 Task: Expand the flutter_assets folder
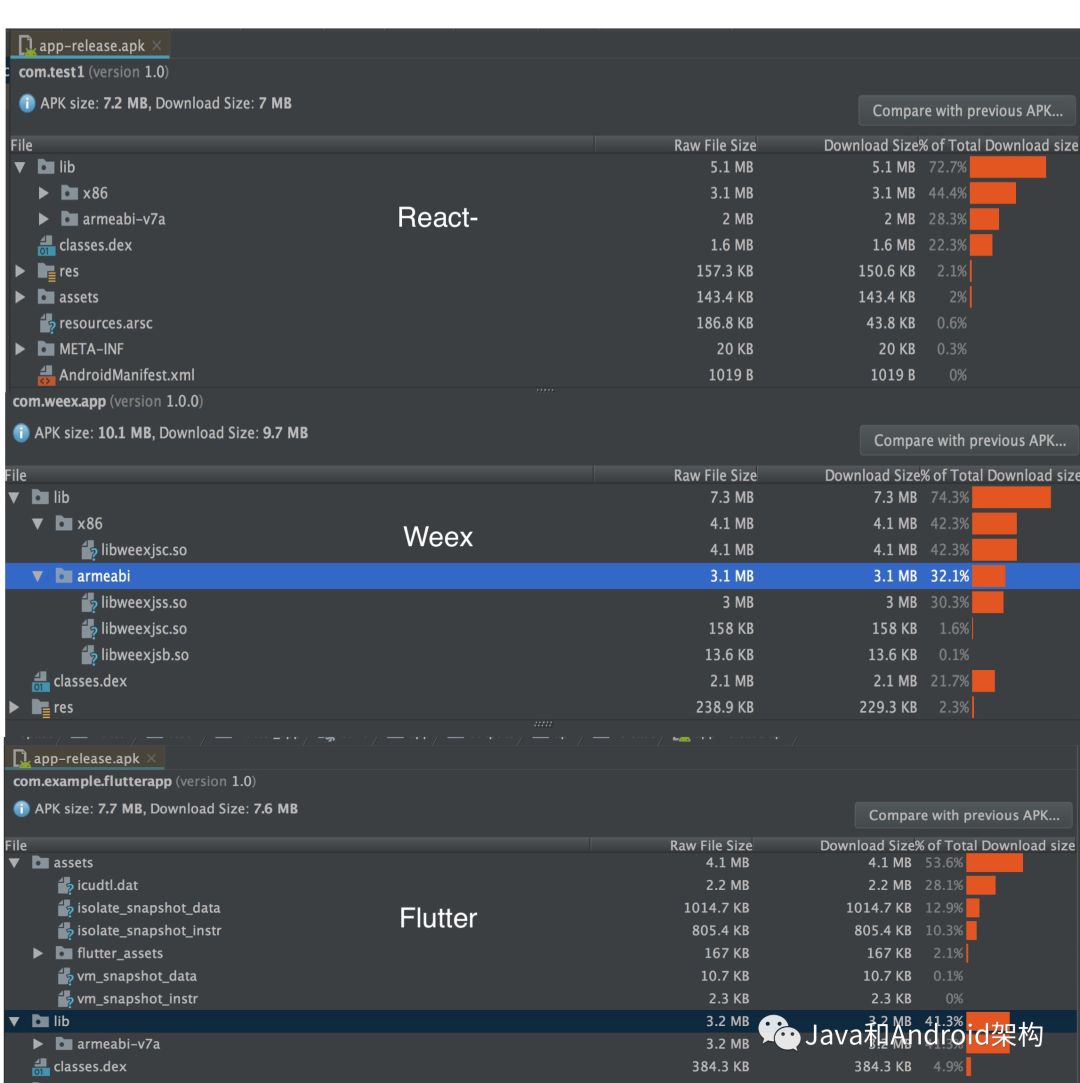(38, 953)
